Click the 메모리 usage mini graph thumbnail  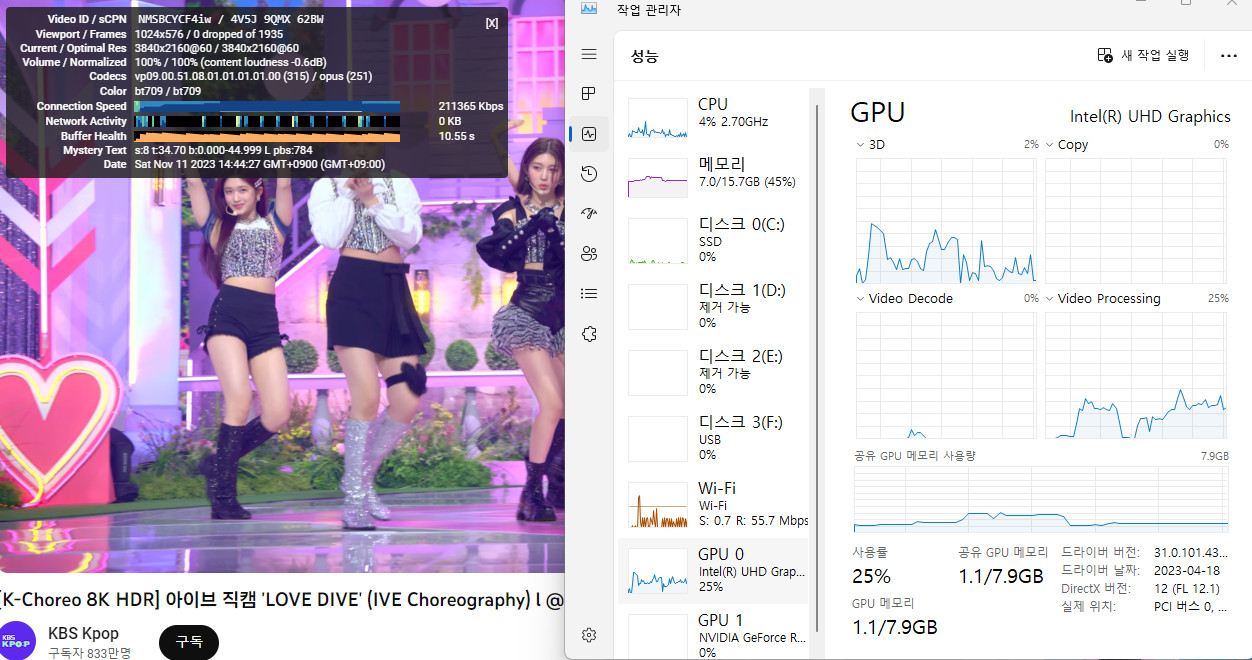click(x=658, y=176)
